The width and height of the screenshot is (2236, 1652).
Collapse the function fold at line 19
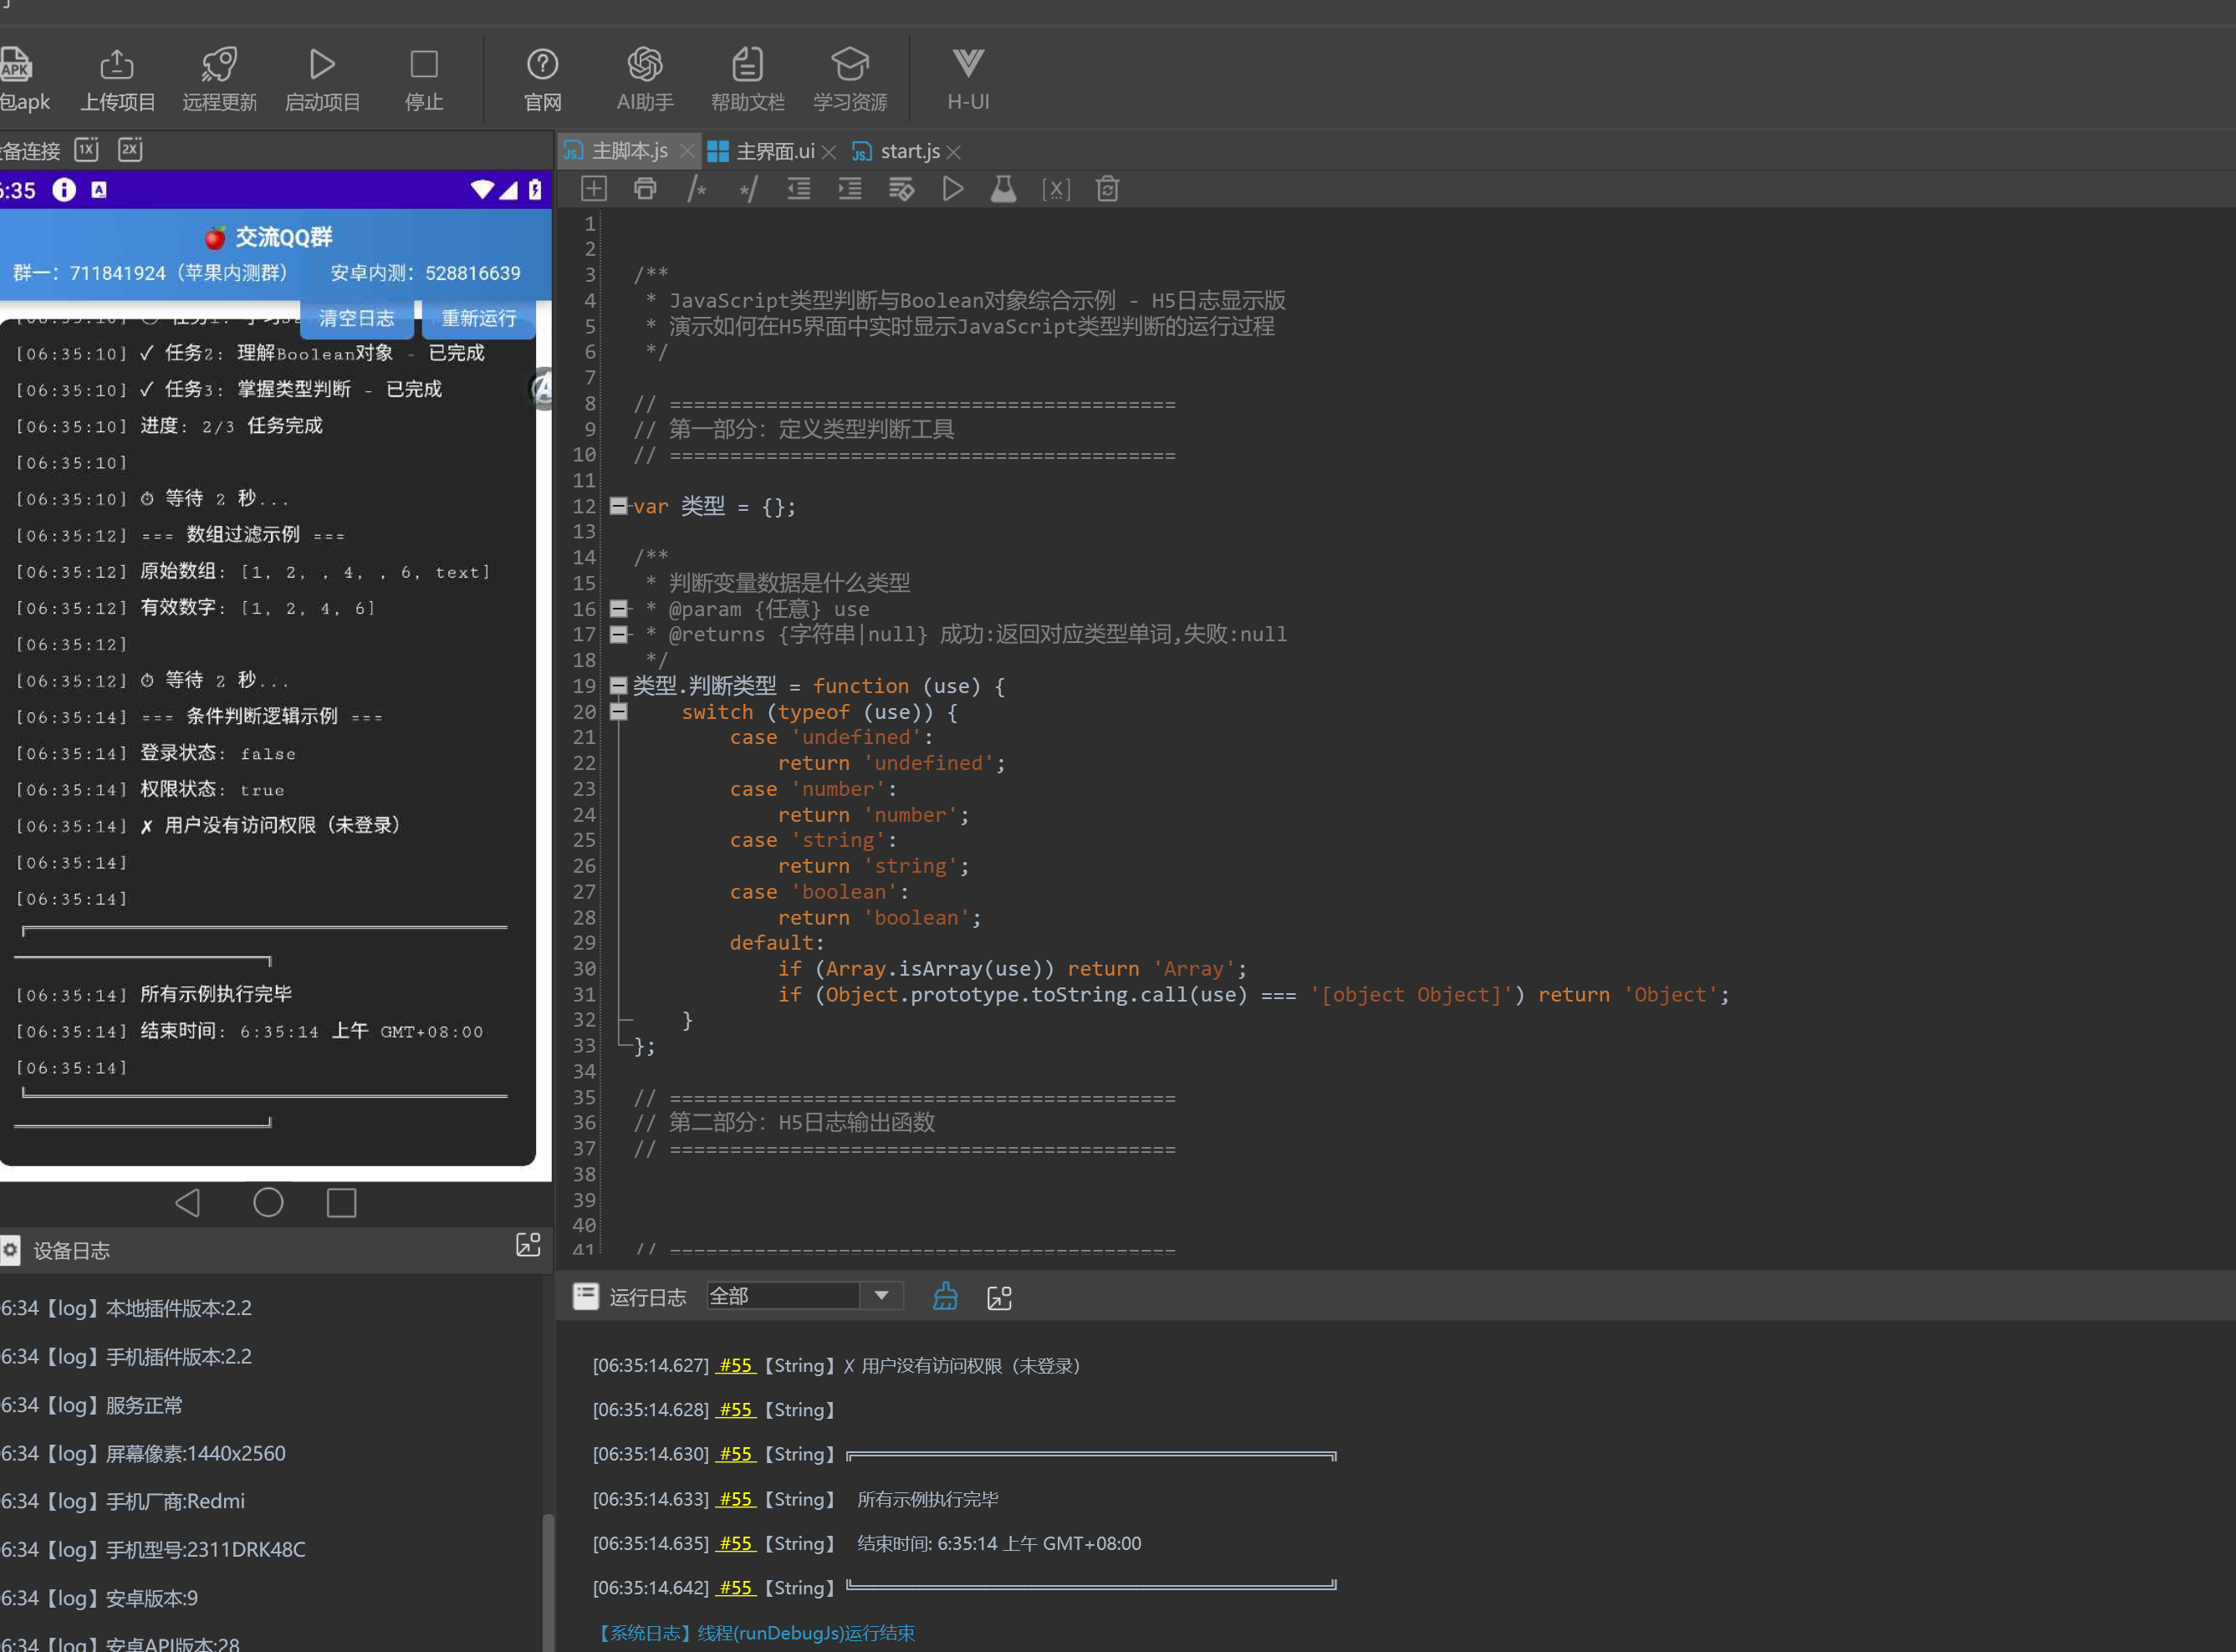pyautogui.click(x=618, y=686)
